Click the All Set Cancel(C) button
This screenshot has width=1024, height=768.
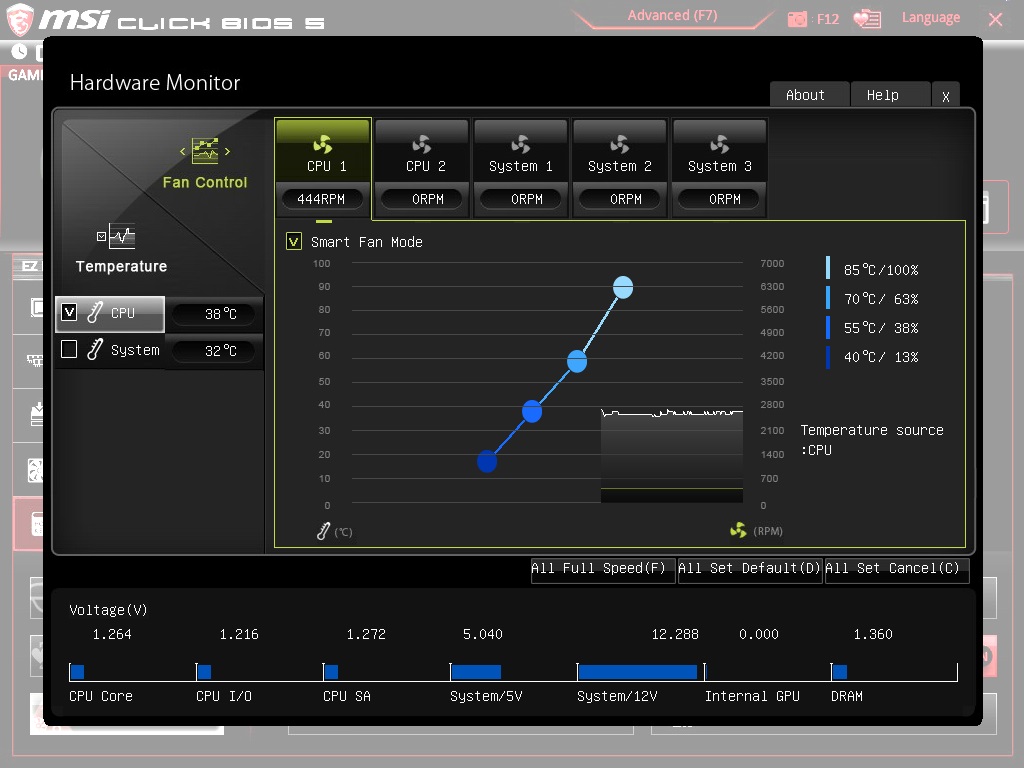click(897, 569)
